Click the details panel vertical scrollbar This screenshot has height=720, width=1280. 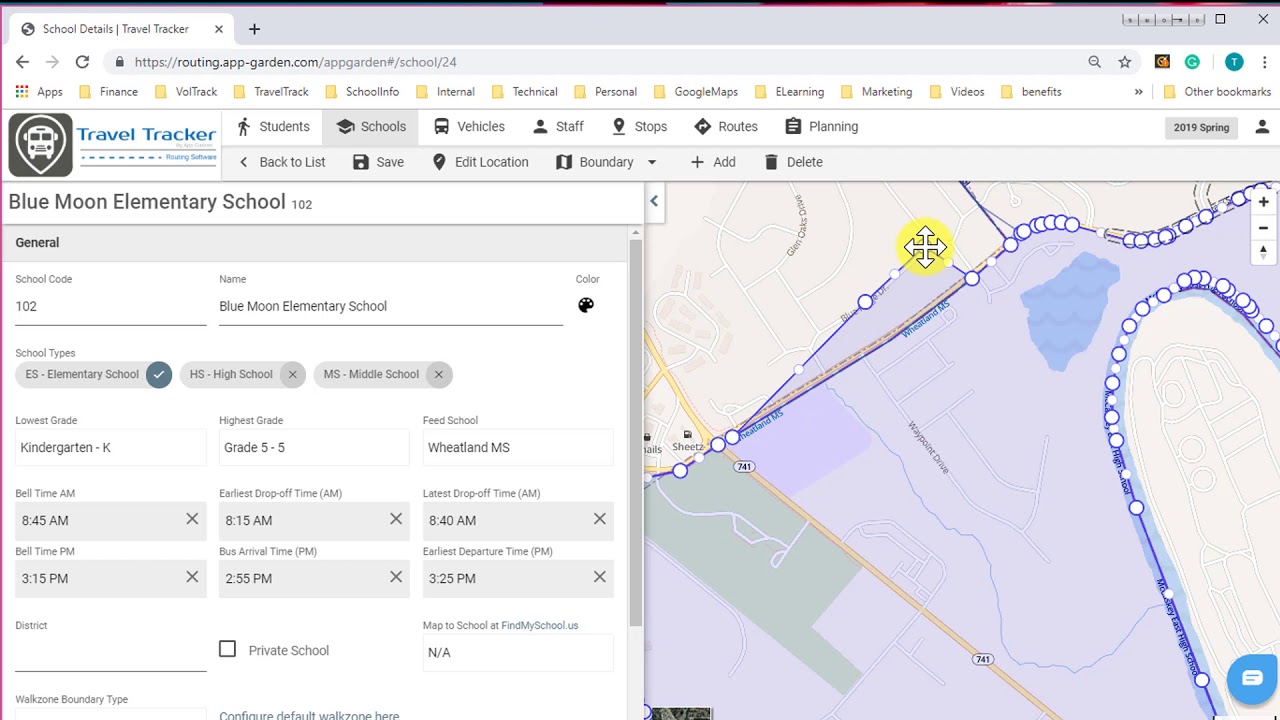[x=635, y=432]
